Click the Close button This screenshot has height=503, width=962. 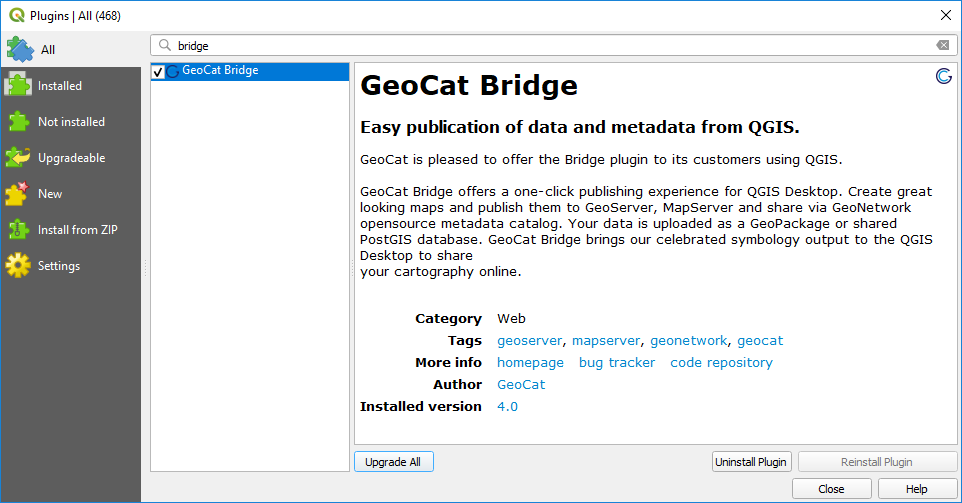(831, 489)
